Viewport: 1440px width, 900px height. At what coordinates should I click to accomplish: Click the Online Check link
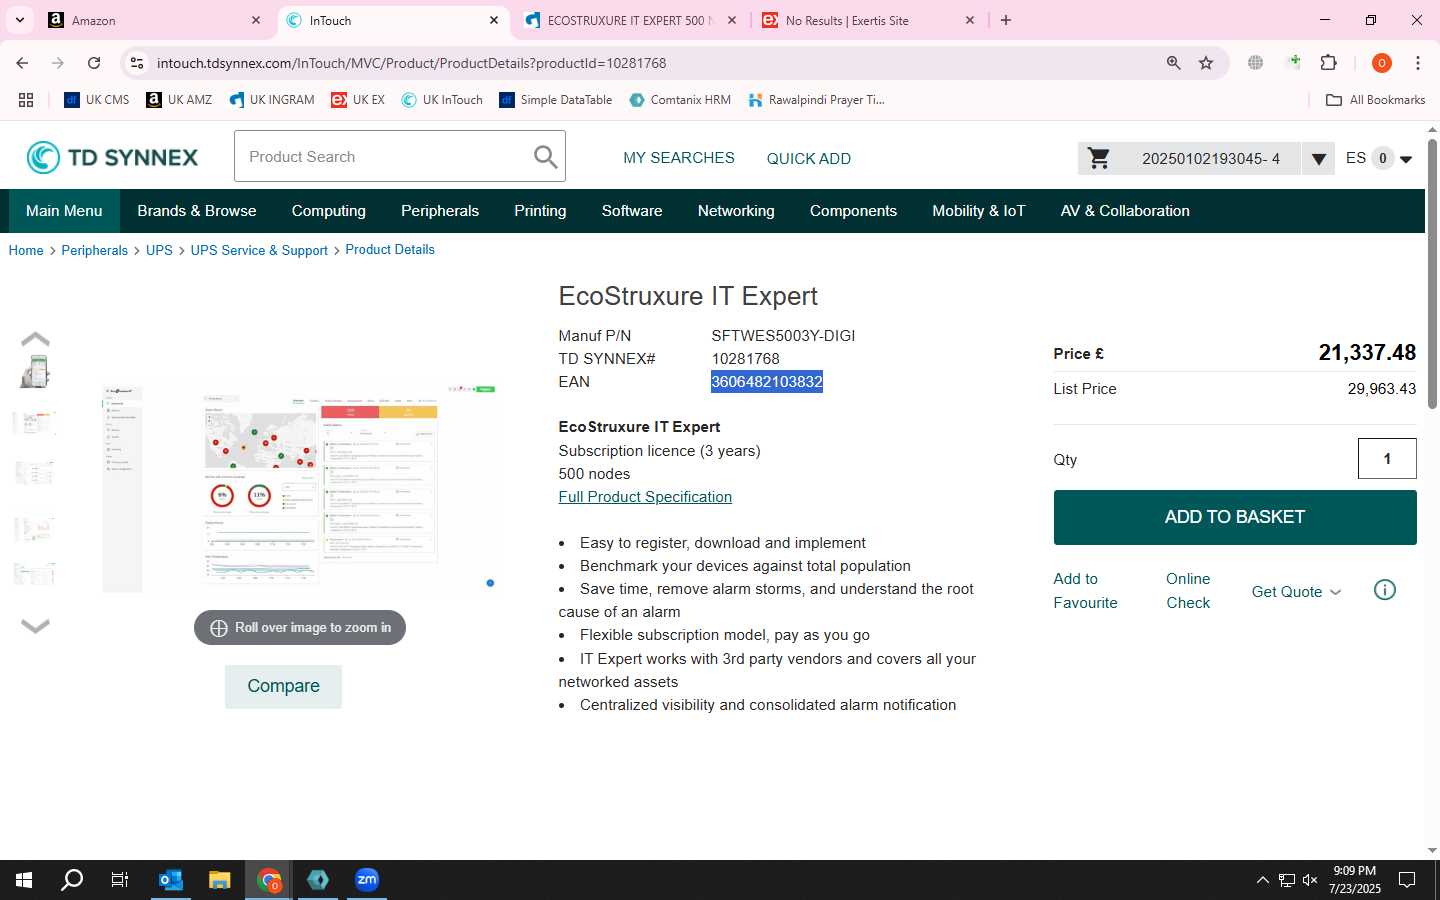[1188, 591]
